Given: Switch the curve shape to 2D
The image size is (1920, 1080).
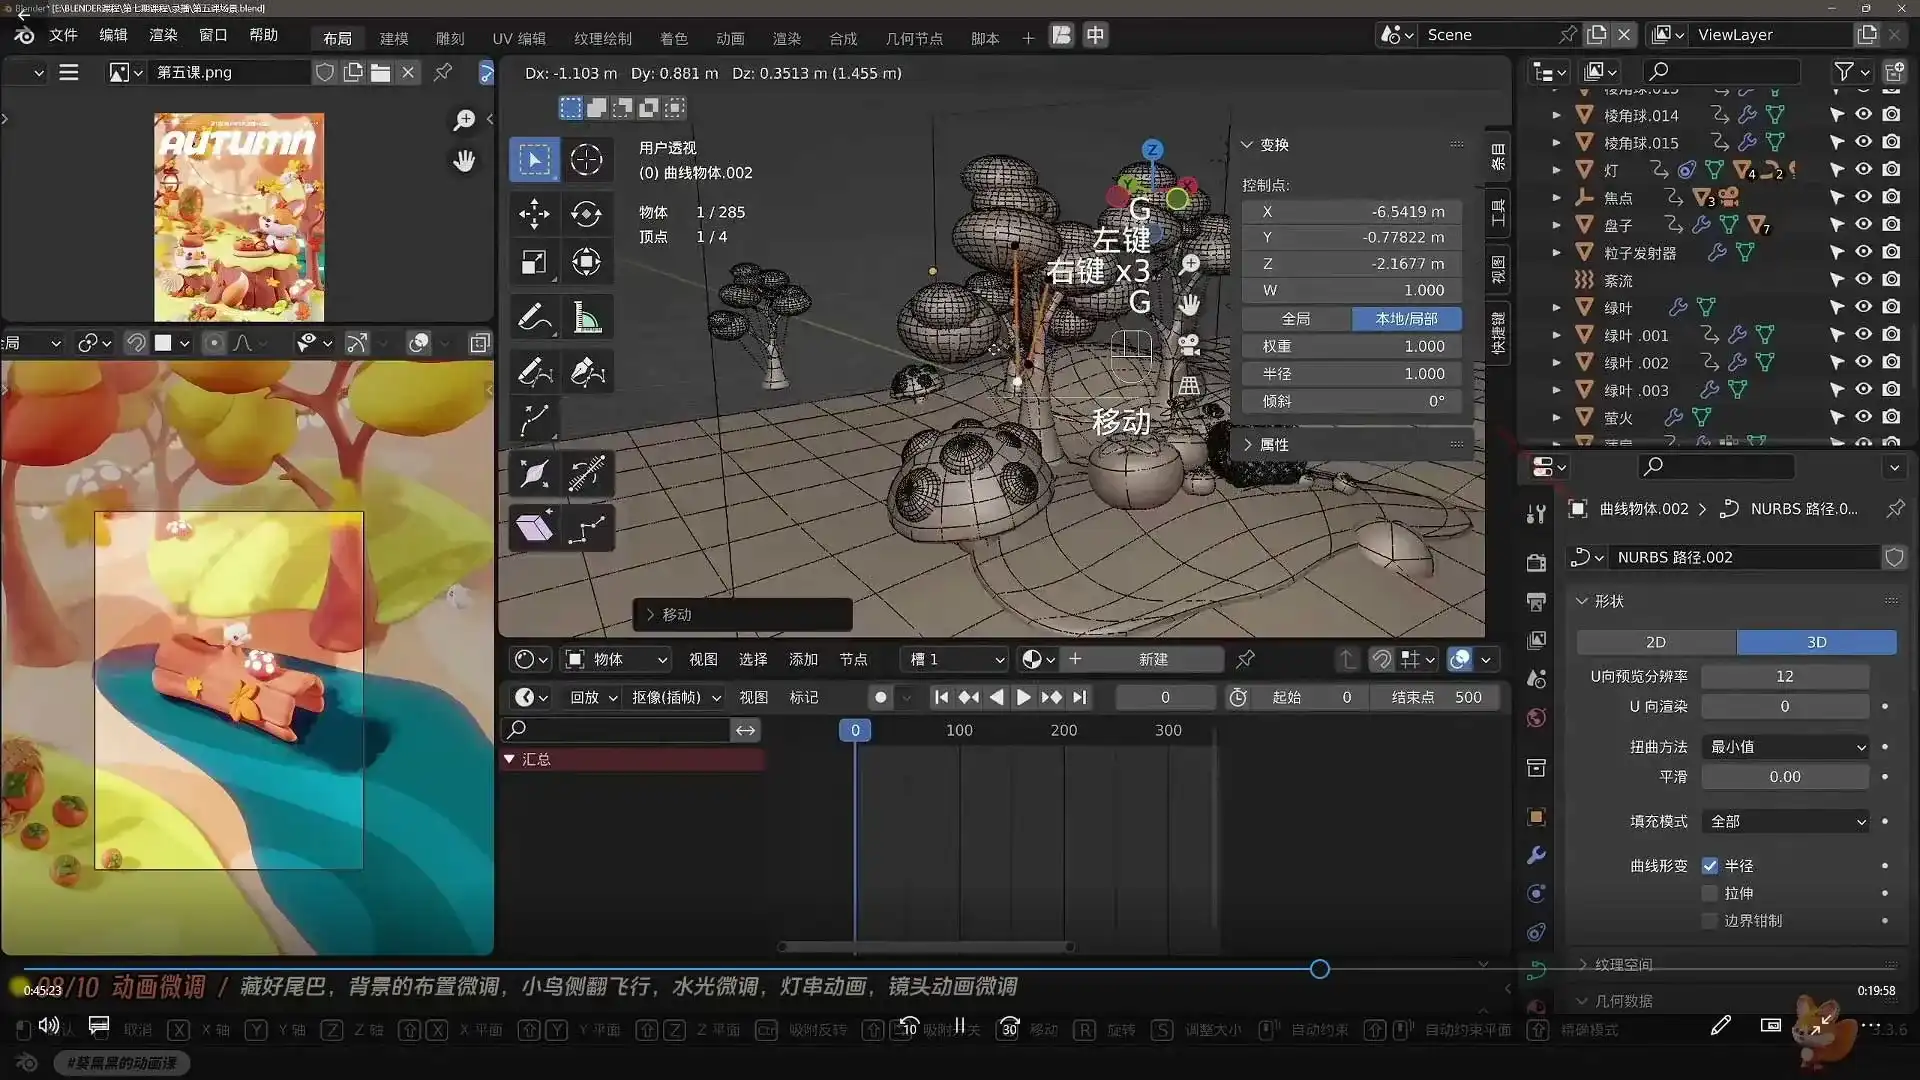Looking at the screenshot, I should [x=1655, y=642].
